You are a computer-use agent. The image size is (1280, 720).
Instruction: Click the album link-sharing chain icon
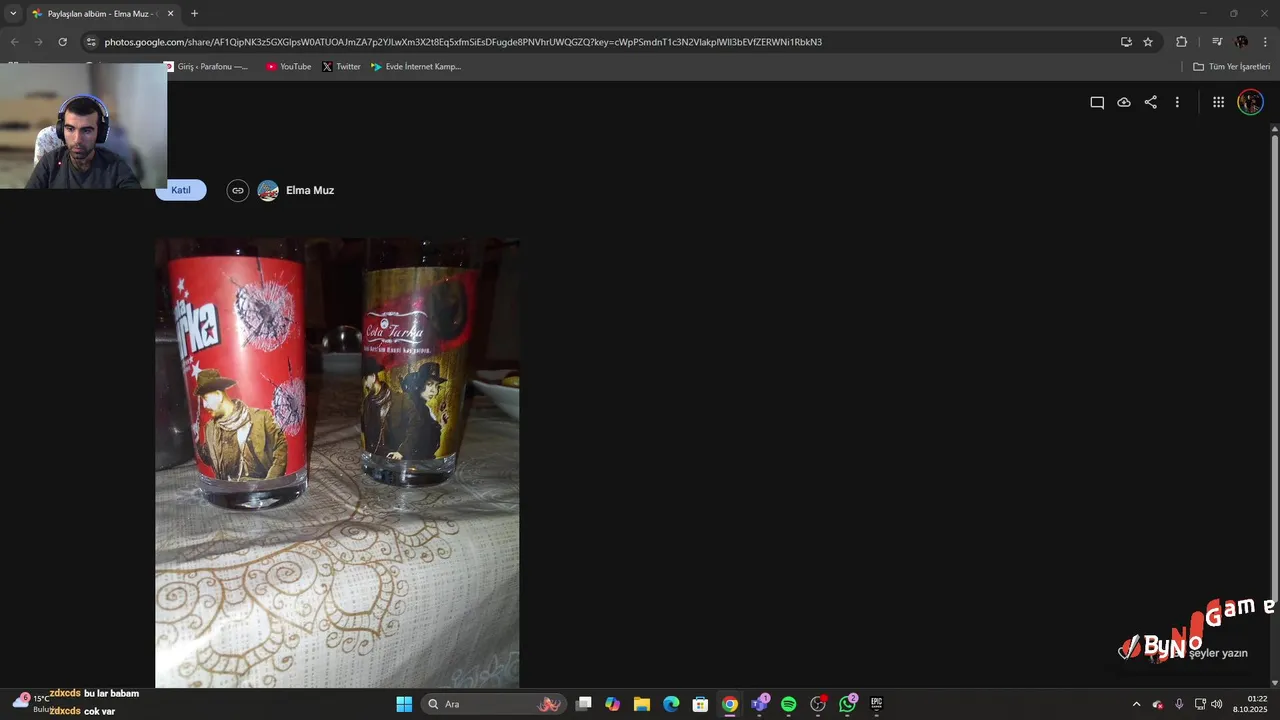pyautogui.click(x=237, y=190)
